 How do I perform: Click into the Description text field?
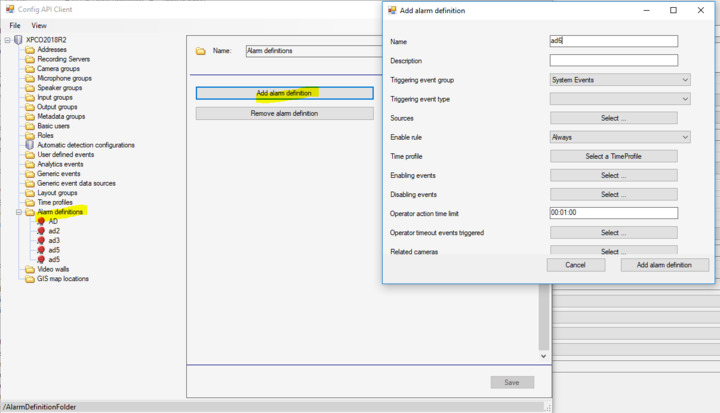click(614, 61)
